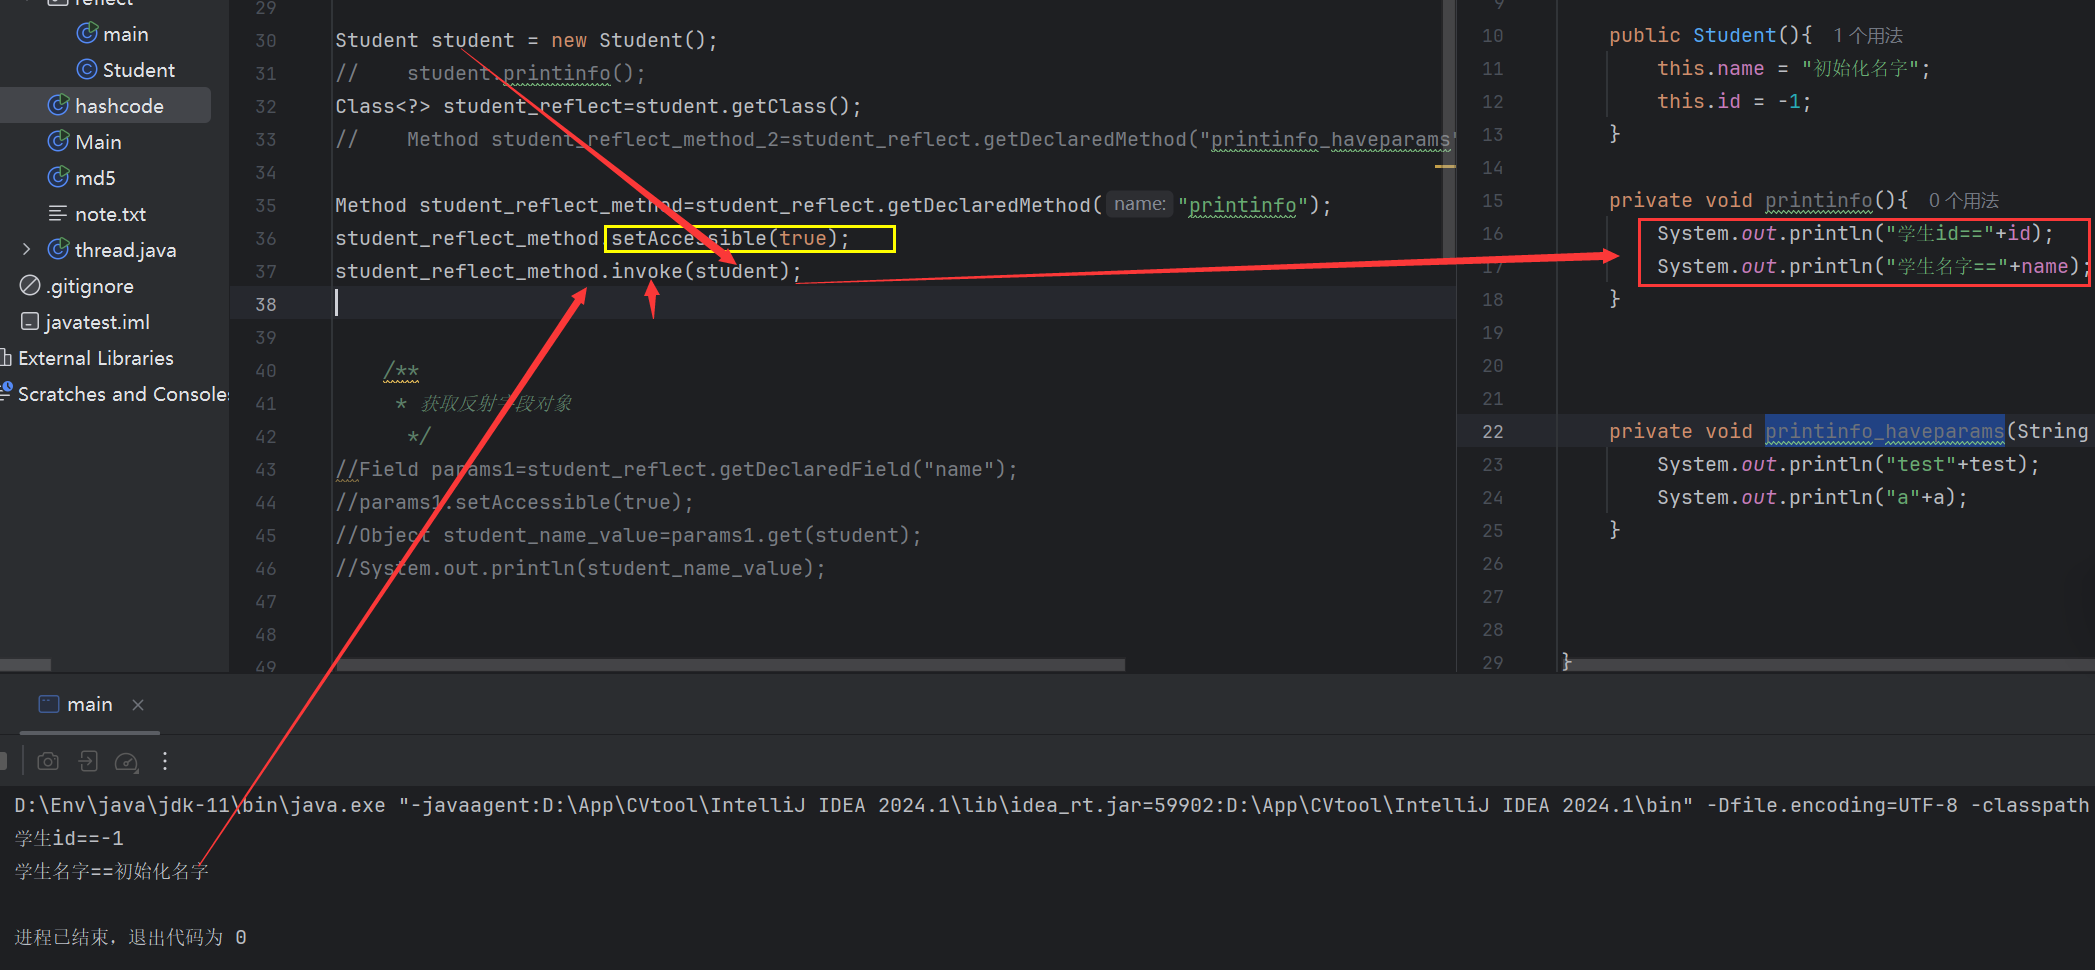Open the profiler gauge icon
The image size is (2095, 970).
[126, 762]
